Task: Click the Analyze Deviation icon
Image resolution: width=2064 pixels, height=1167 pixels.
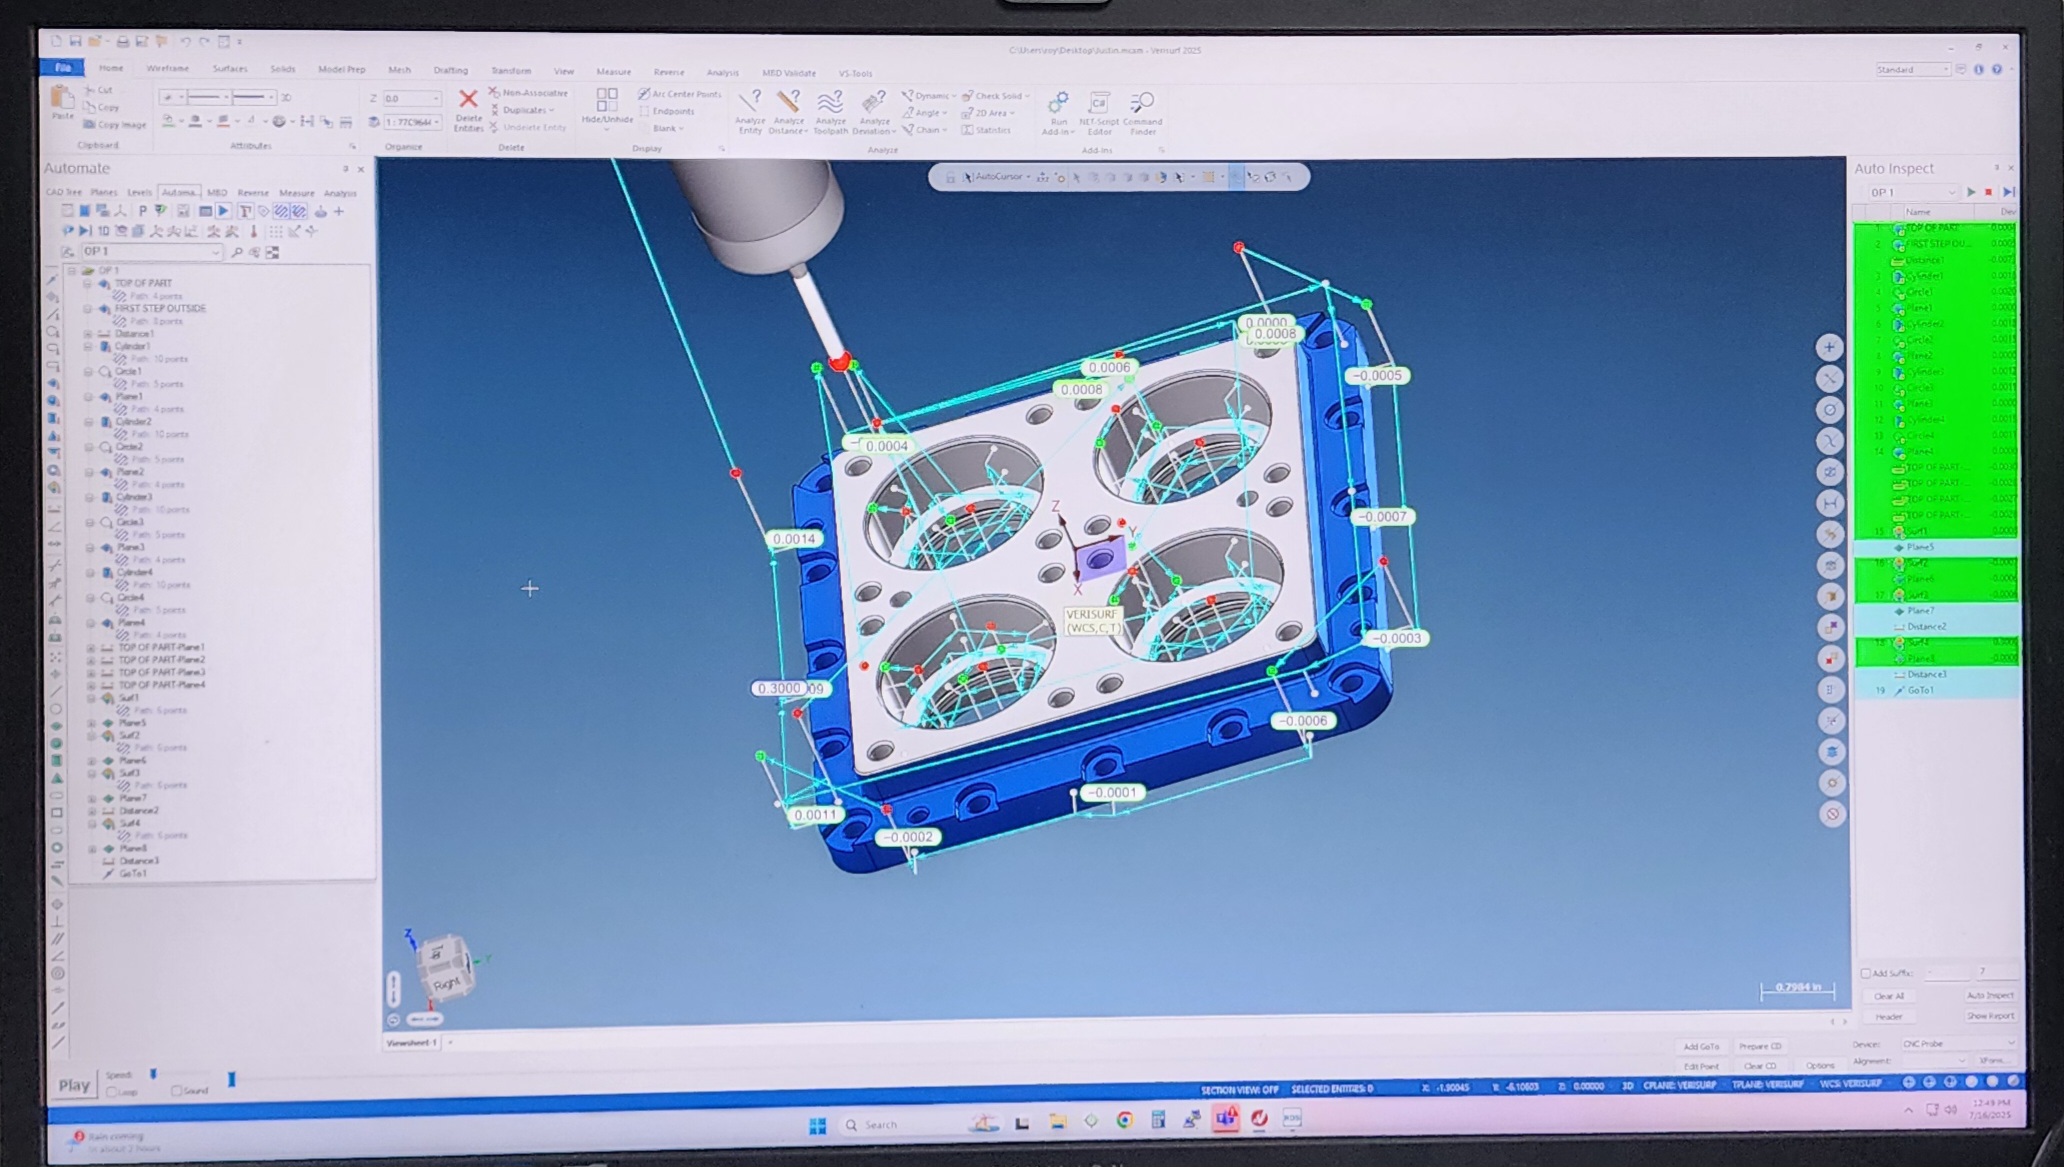Action: (x=873, y=103)
